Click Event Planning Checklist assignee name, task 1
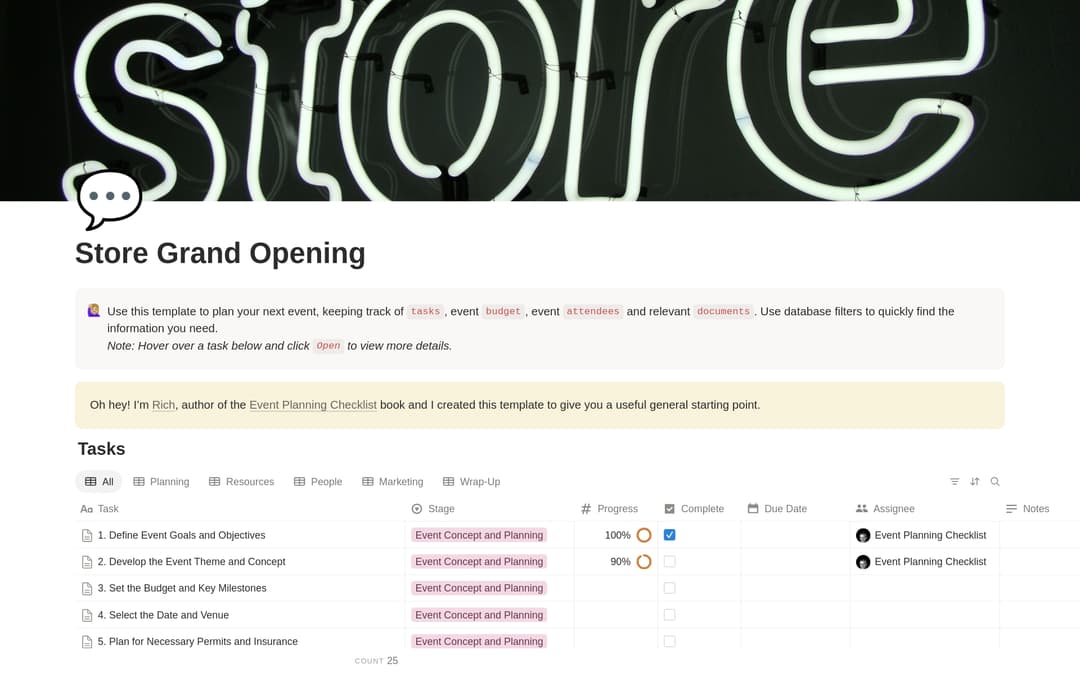The width and height of the screenshot is (1080, 674). coord(931,535)
